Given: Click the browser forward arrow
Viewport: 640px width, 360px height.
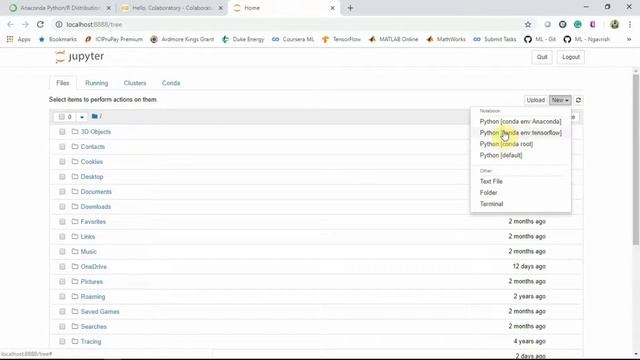Looking at the screenshot, I should click(x=25, y=24).
